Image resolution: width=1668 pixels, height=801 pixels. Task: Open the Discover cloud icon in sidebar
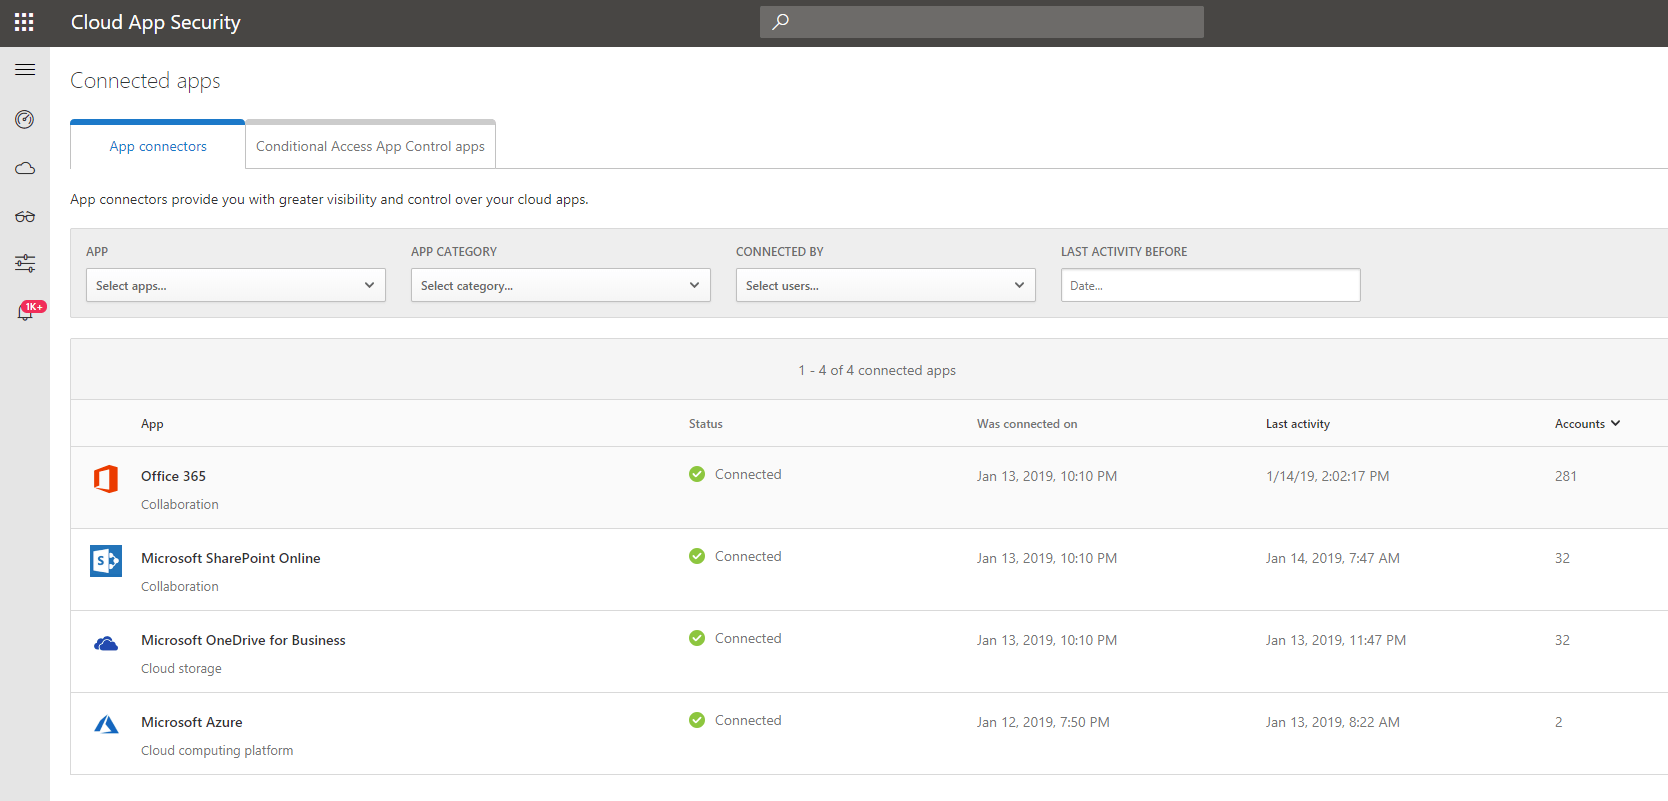coord(25,168)
